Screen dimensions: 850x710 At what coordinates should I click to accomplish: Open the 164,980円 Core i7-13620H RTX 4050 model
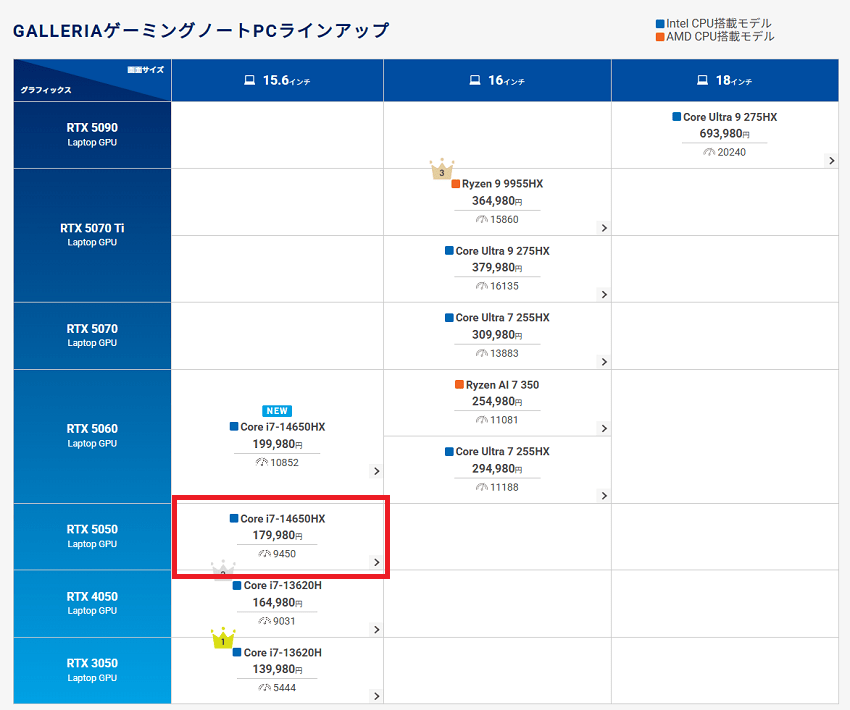pyautogui.click(x=277, y=602)
